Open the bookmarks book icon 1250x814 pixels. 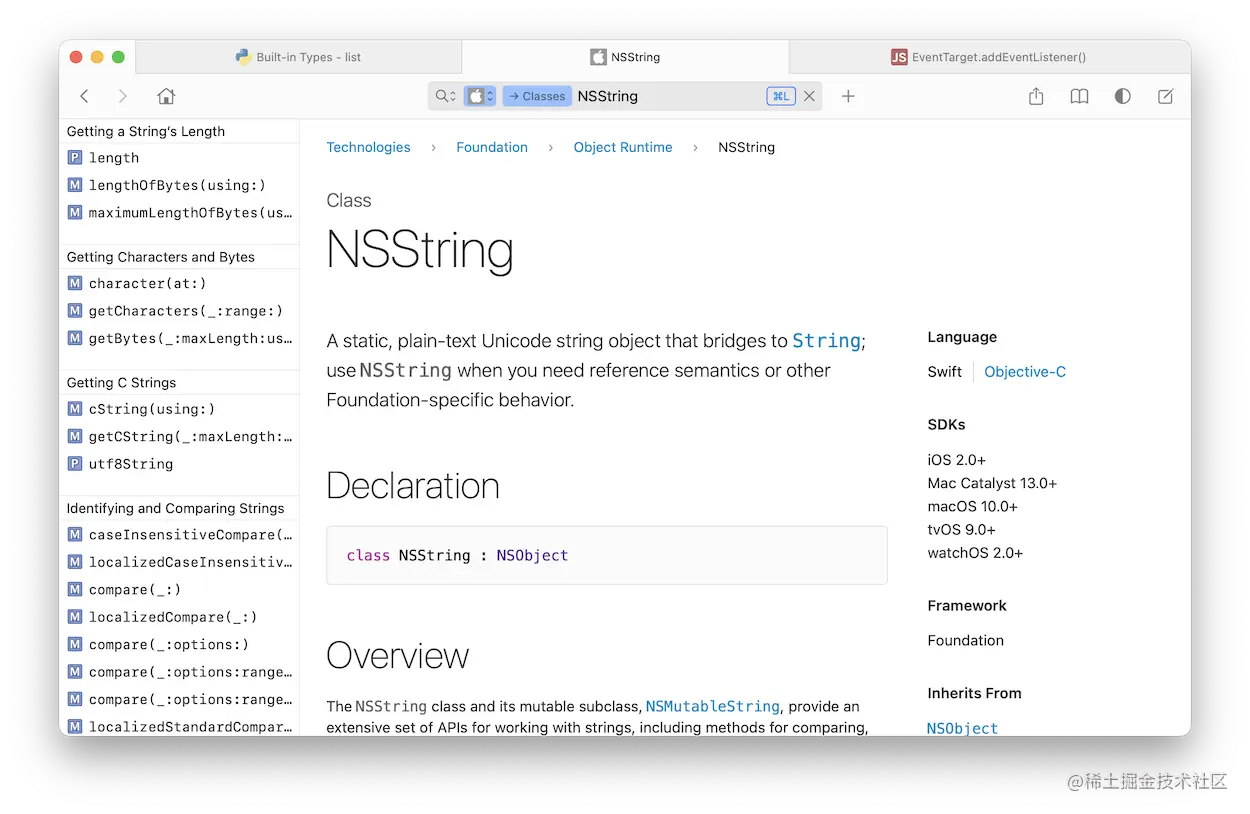1079,96
